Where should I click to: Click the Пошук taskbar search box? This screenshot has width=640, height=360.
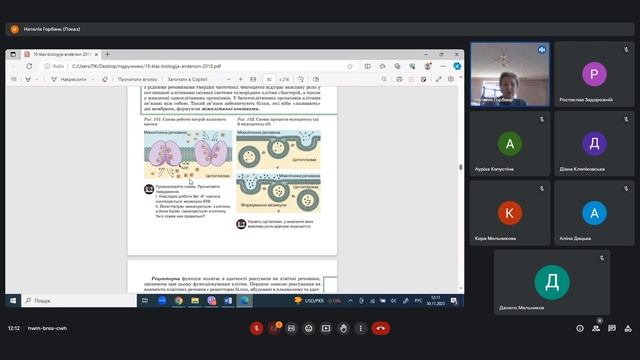(79, 300)
